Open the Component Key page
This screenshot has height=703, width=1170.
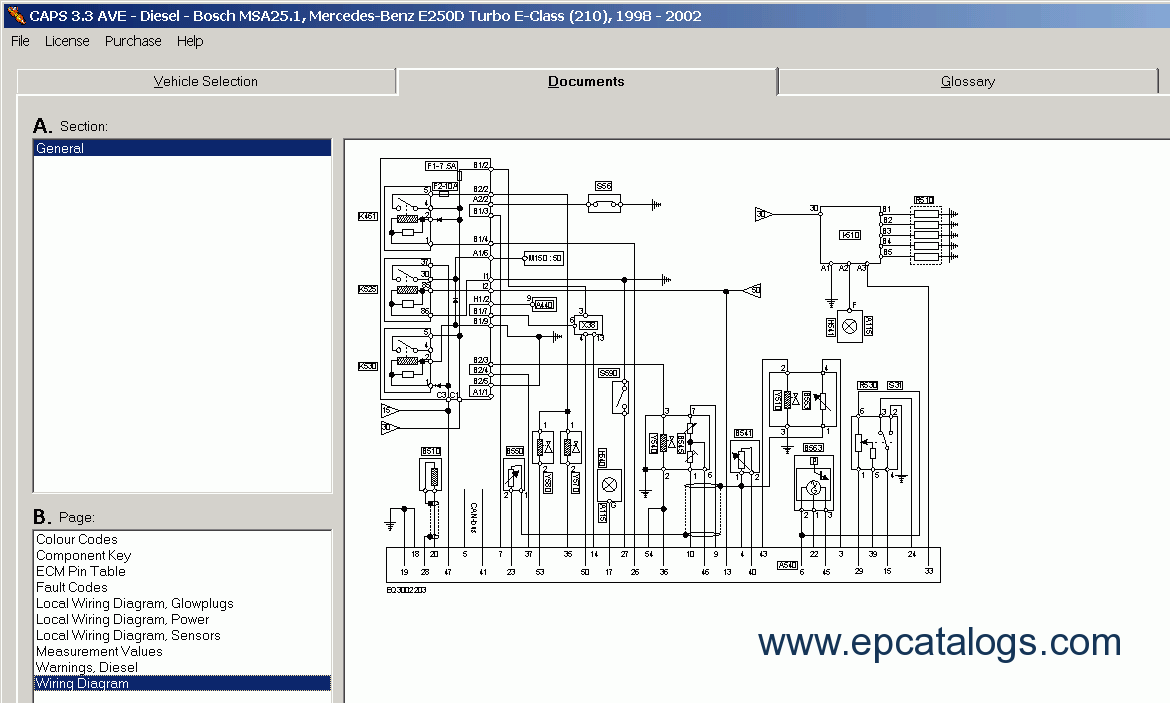[x=183, y=555]
